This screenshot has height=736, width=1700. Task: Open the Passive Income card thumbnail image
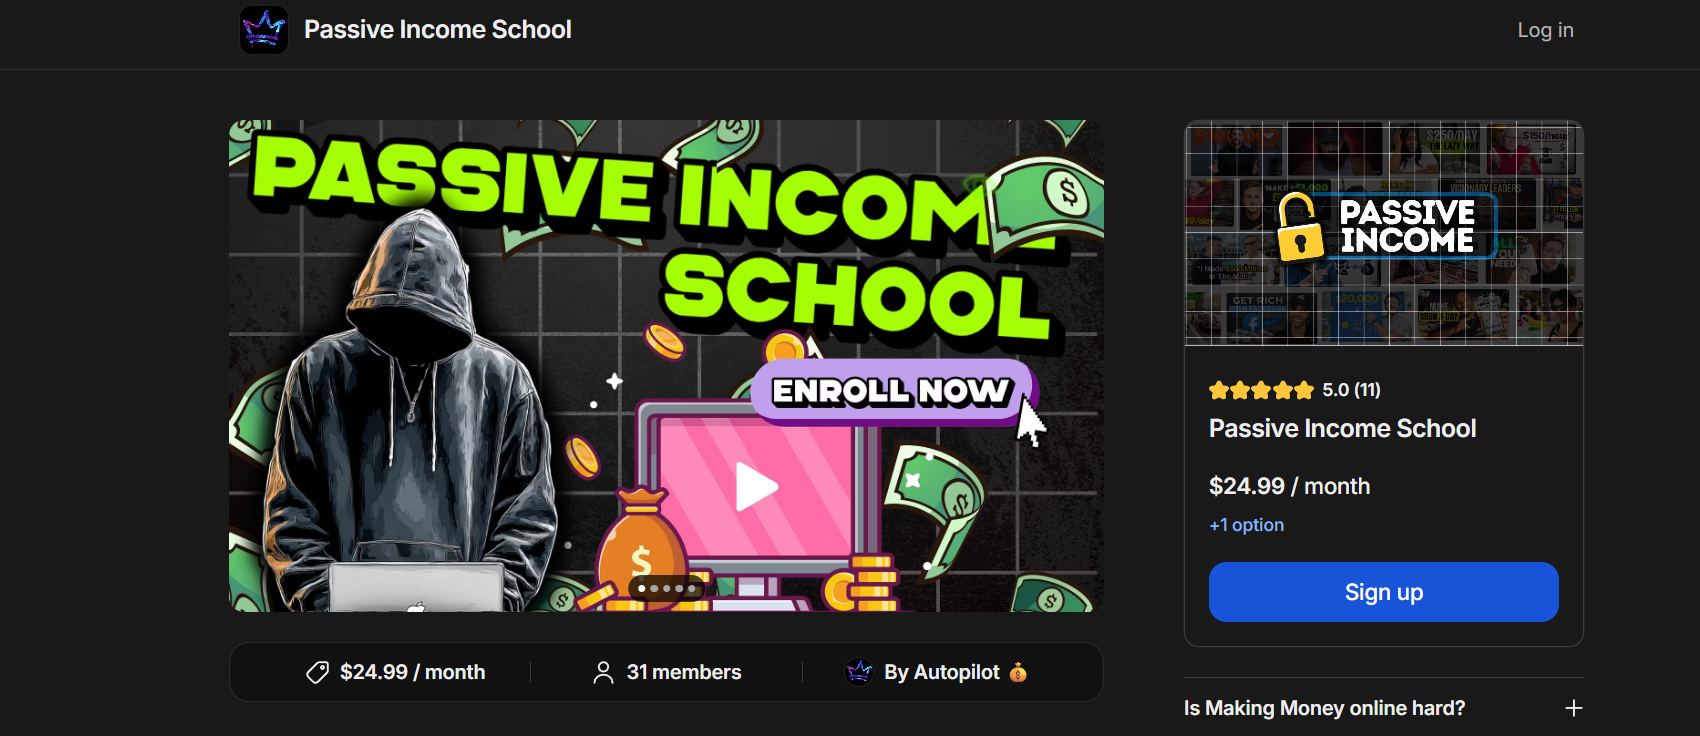1384,234
